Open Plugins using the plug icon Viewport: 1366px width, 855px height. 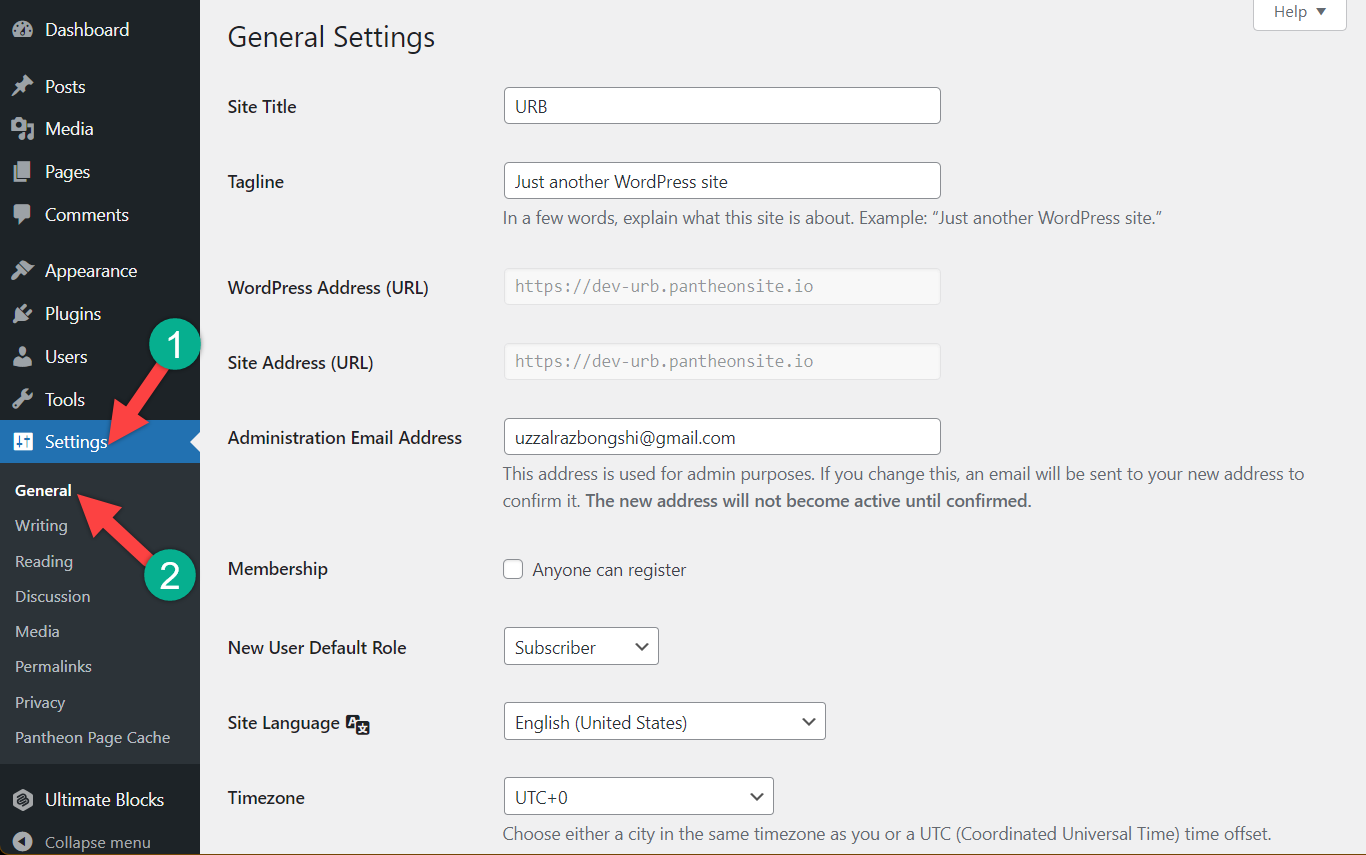click(22, 313)
